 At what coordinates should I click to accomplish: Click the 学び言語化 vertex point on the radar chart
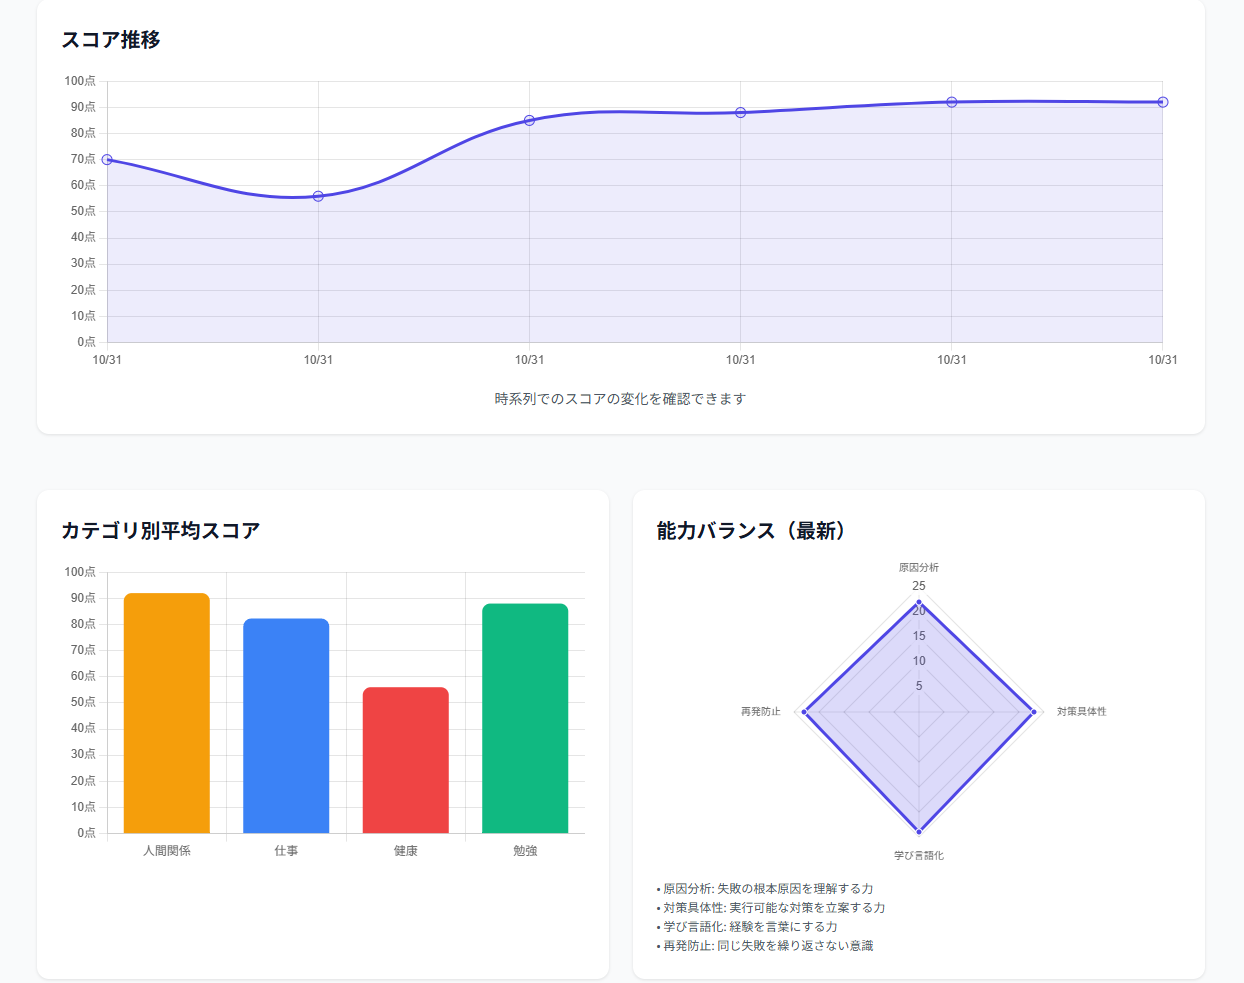click(919, 831)
